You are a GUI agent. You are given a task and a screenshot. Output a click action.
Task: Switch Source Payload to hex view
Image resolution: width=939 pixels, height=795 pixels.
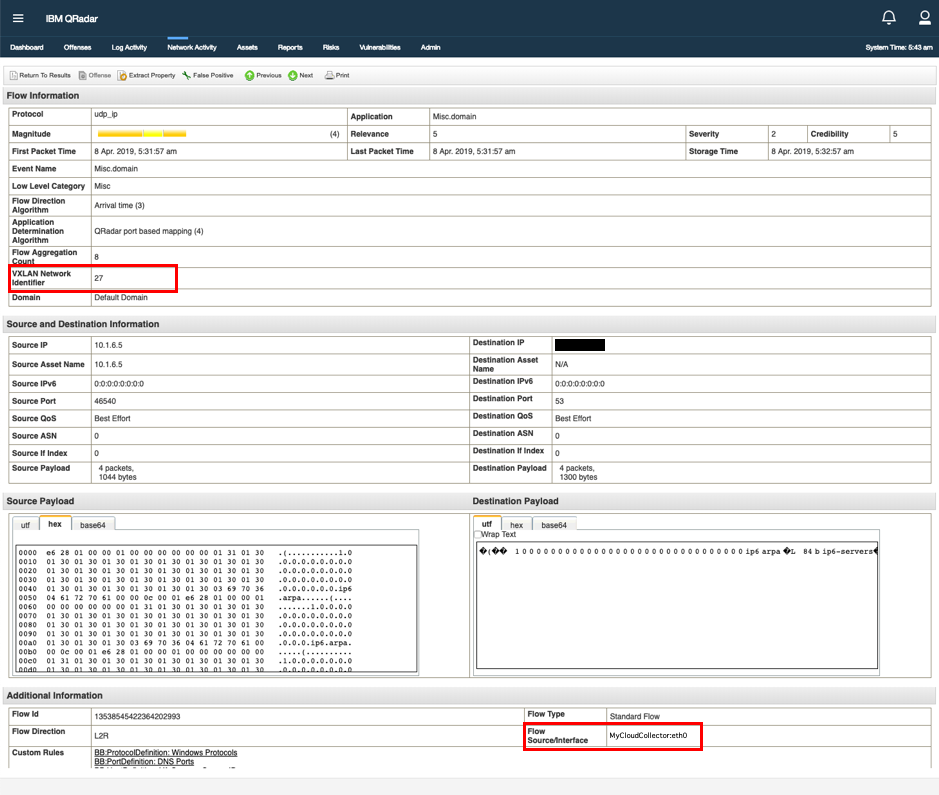coord(55,524)
